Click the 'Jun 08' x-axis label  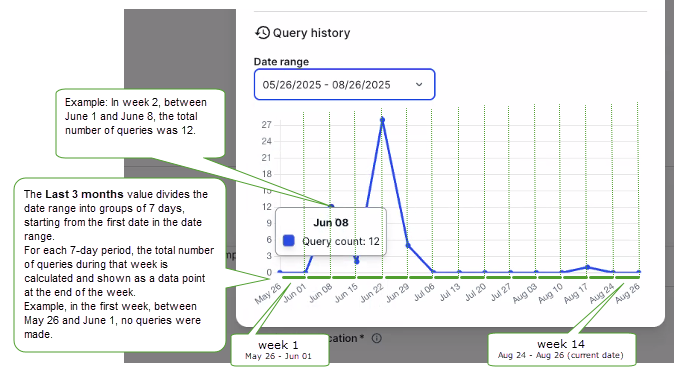[320, 293]
